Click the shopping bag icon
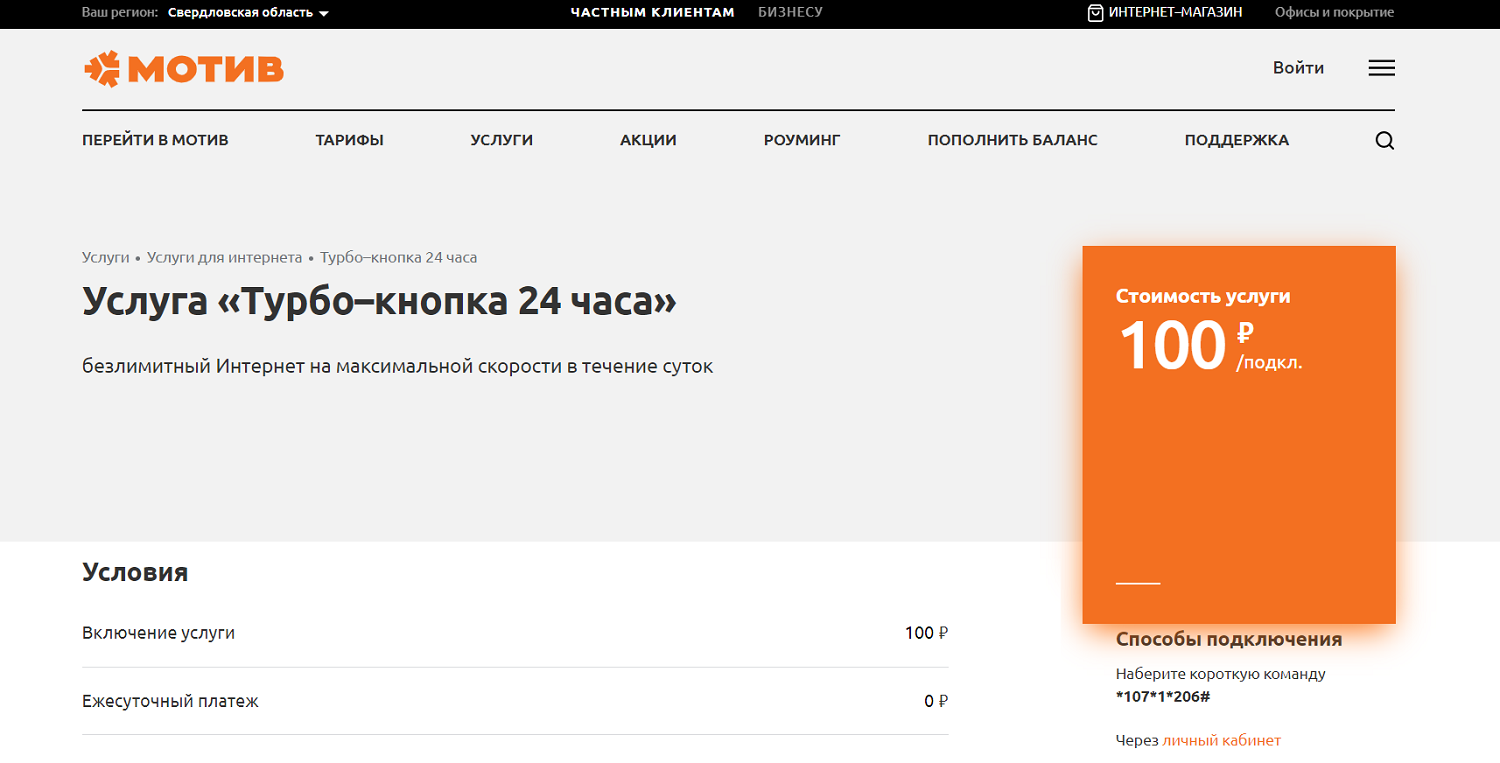Viewport: 1500px width, 763px height. point(1096,13)
